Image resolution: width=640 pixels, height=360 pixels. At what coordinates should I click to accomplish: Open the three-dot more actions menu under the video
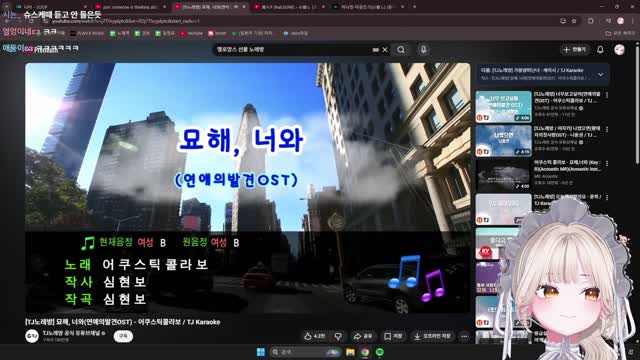[464, 336]
